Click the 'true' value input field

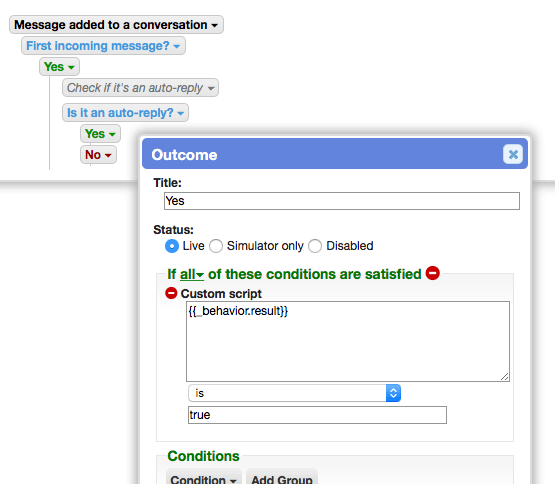[317, 415]
